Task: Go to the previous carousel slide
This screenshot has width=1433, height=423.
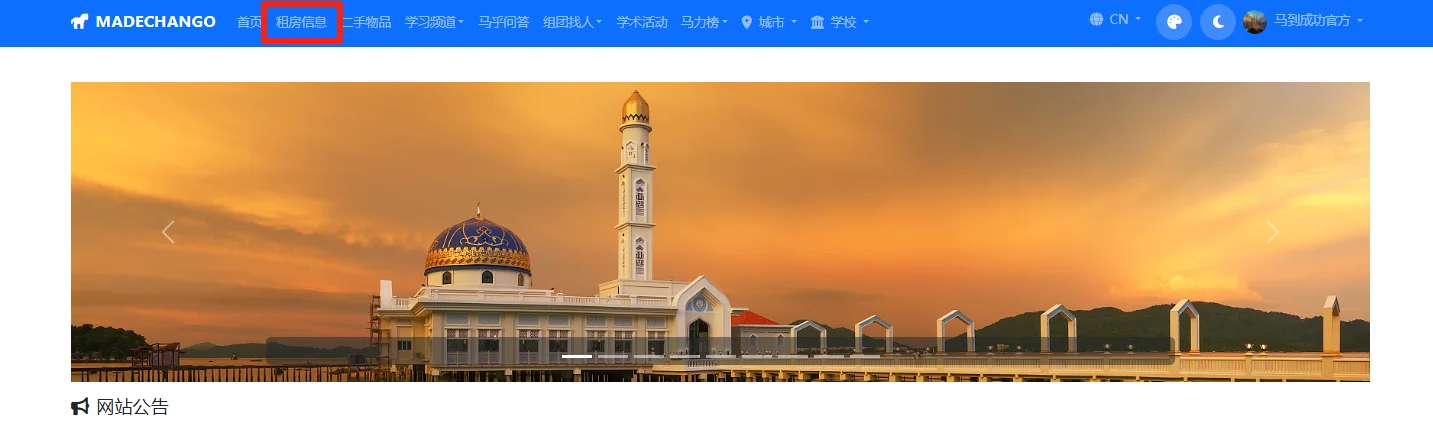Action: [x=168, y=232]
